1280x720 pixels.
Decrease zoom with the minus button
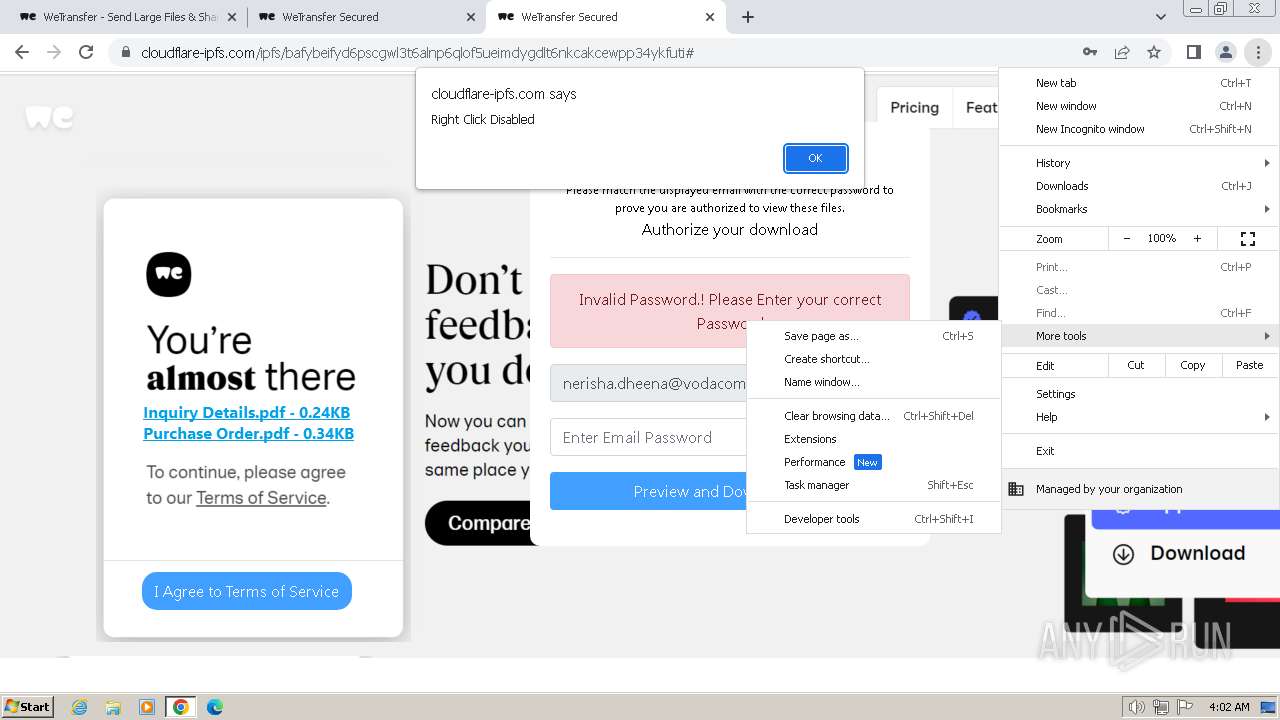(x=1127, y=239)
